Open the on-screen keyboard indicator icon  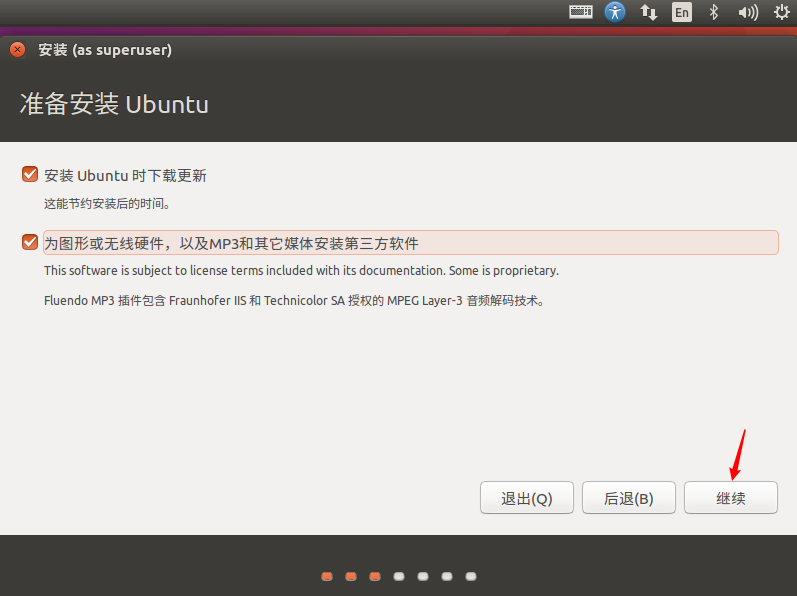point(580,12)
